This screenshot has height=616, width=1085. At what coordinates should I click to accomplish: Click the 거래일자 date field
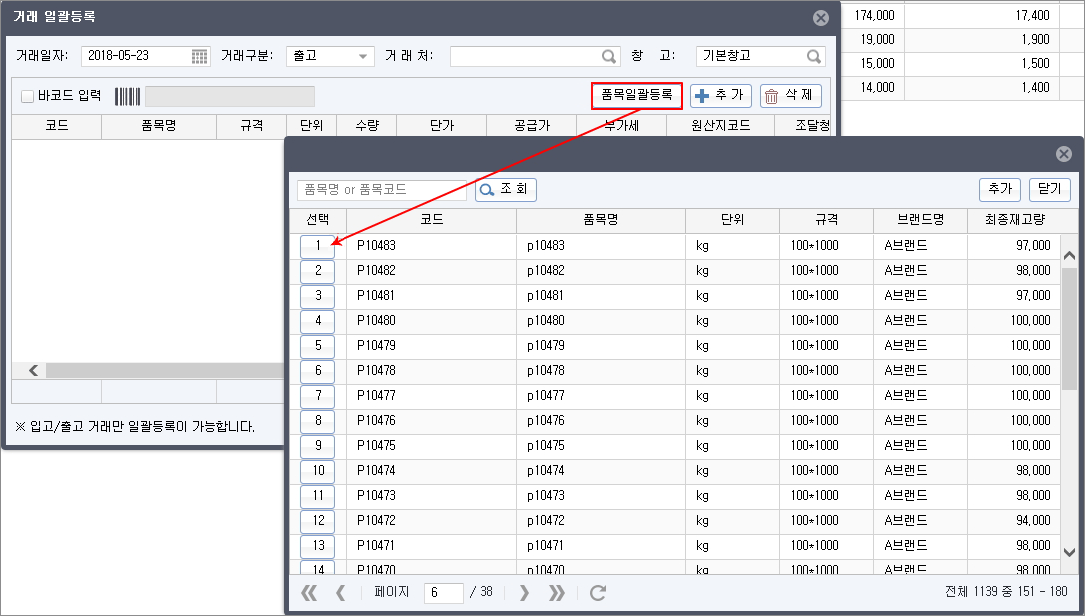tap(145, 56)
